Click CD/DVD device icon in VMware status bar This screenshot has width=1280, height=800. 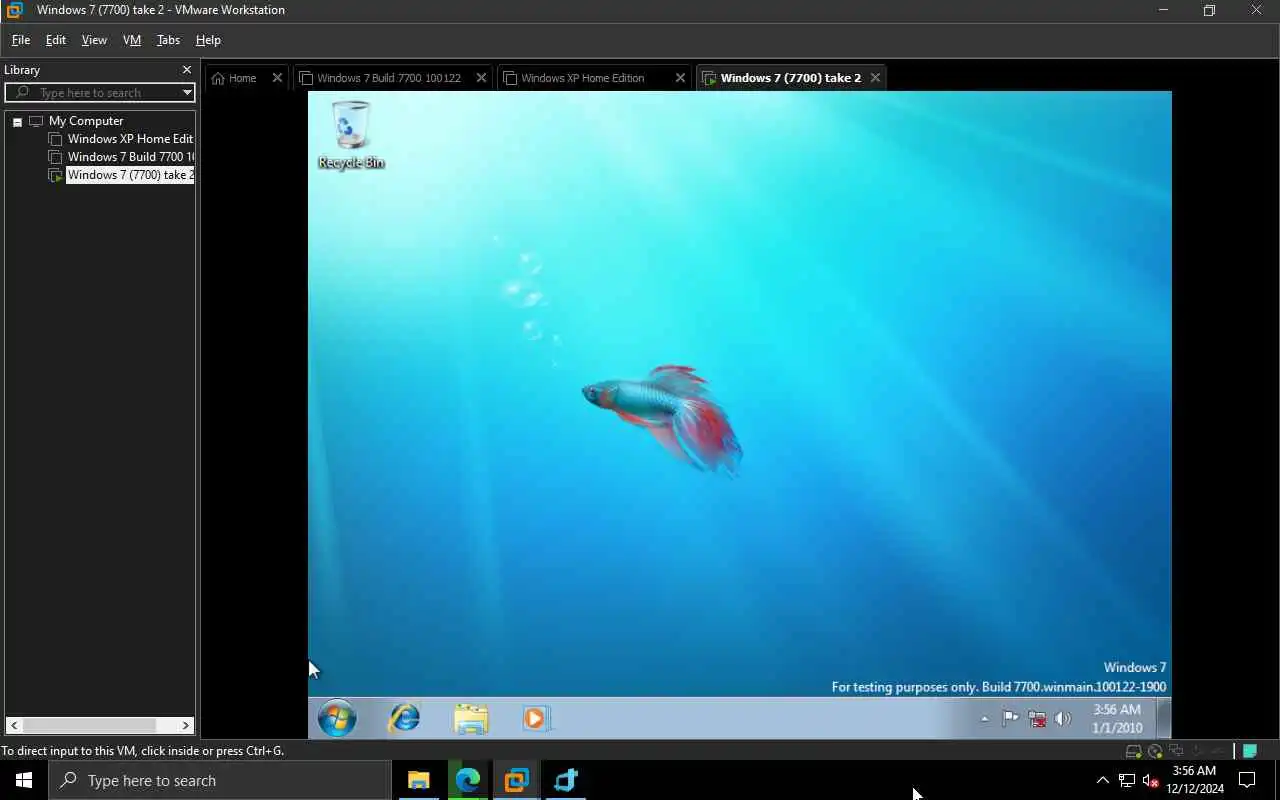tap(1155, 751)
